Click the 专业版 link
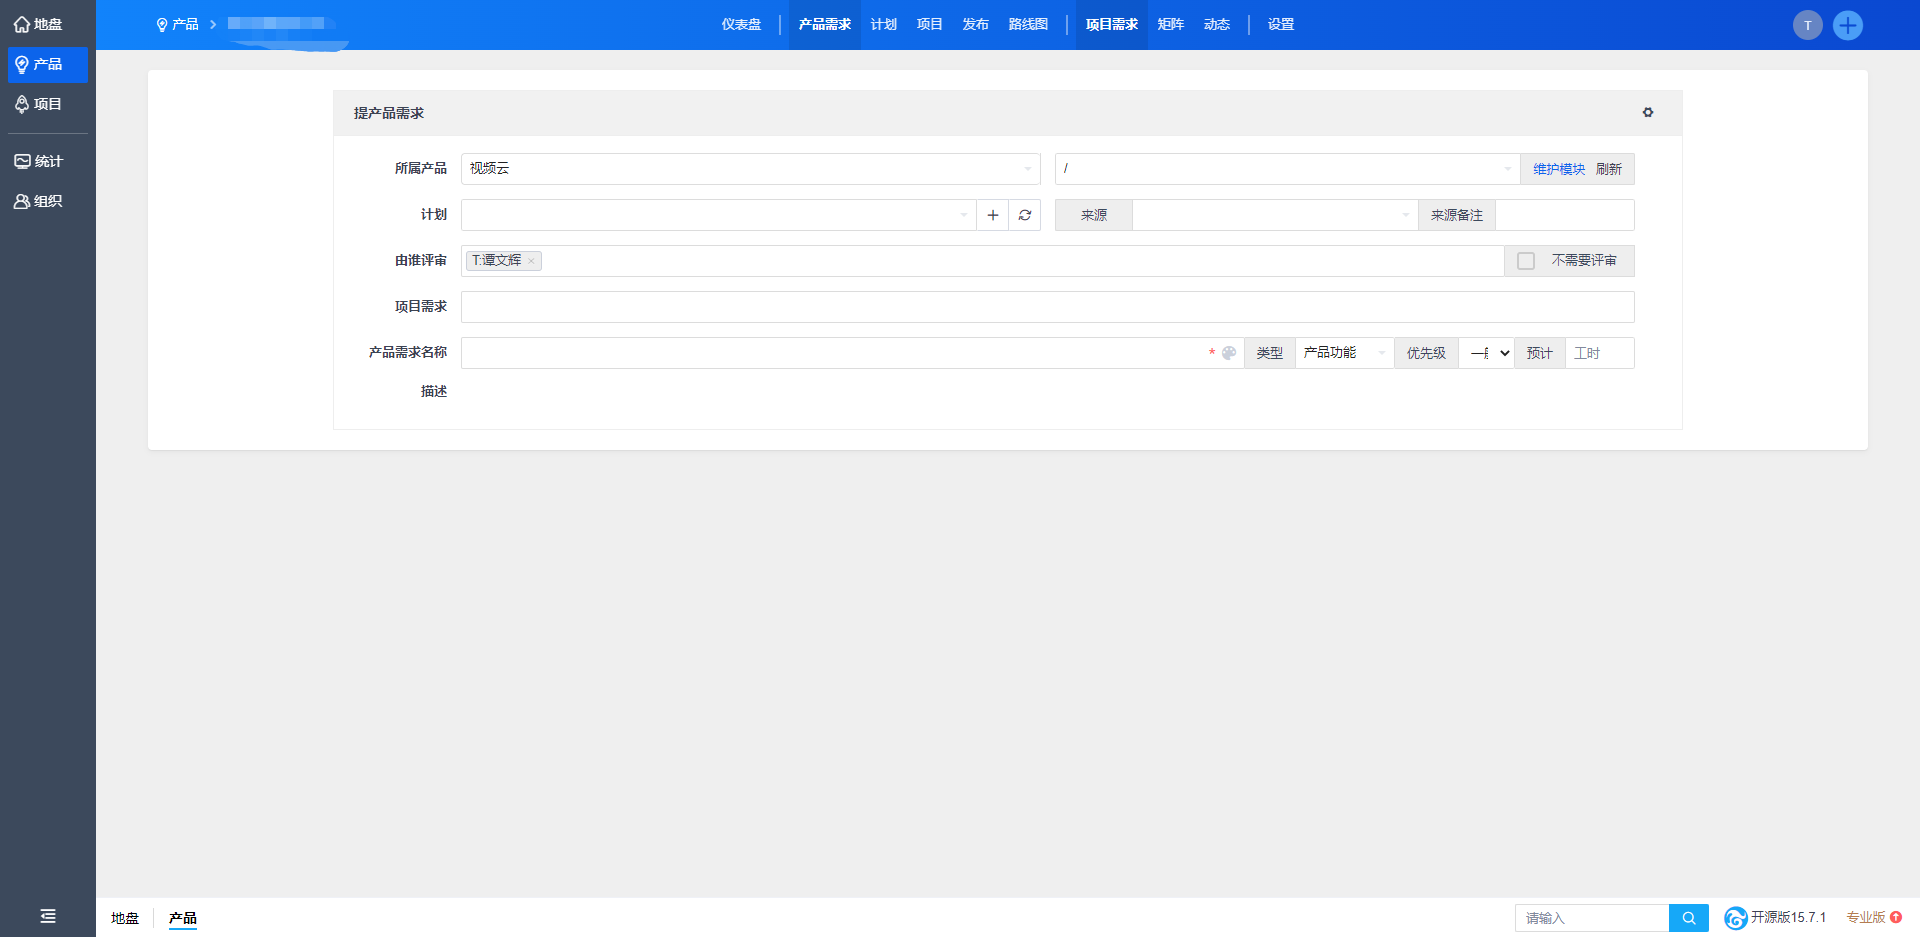1920x937 pixels. 1866,917
